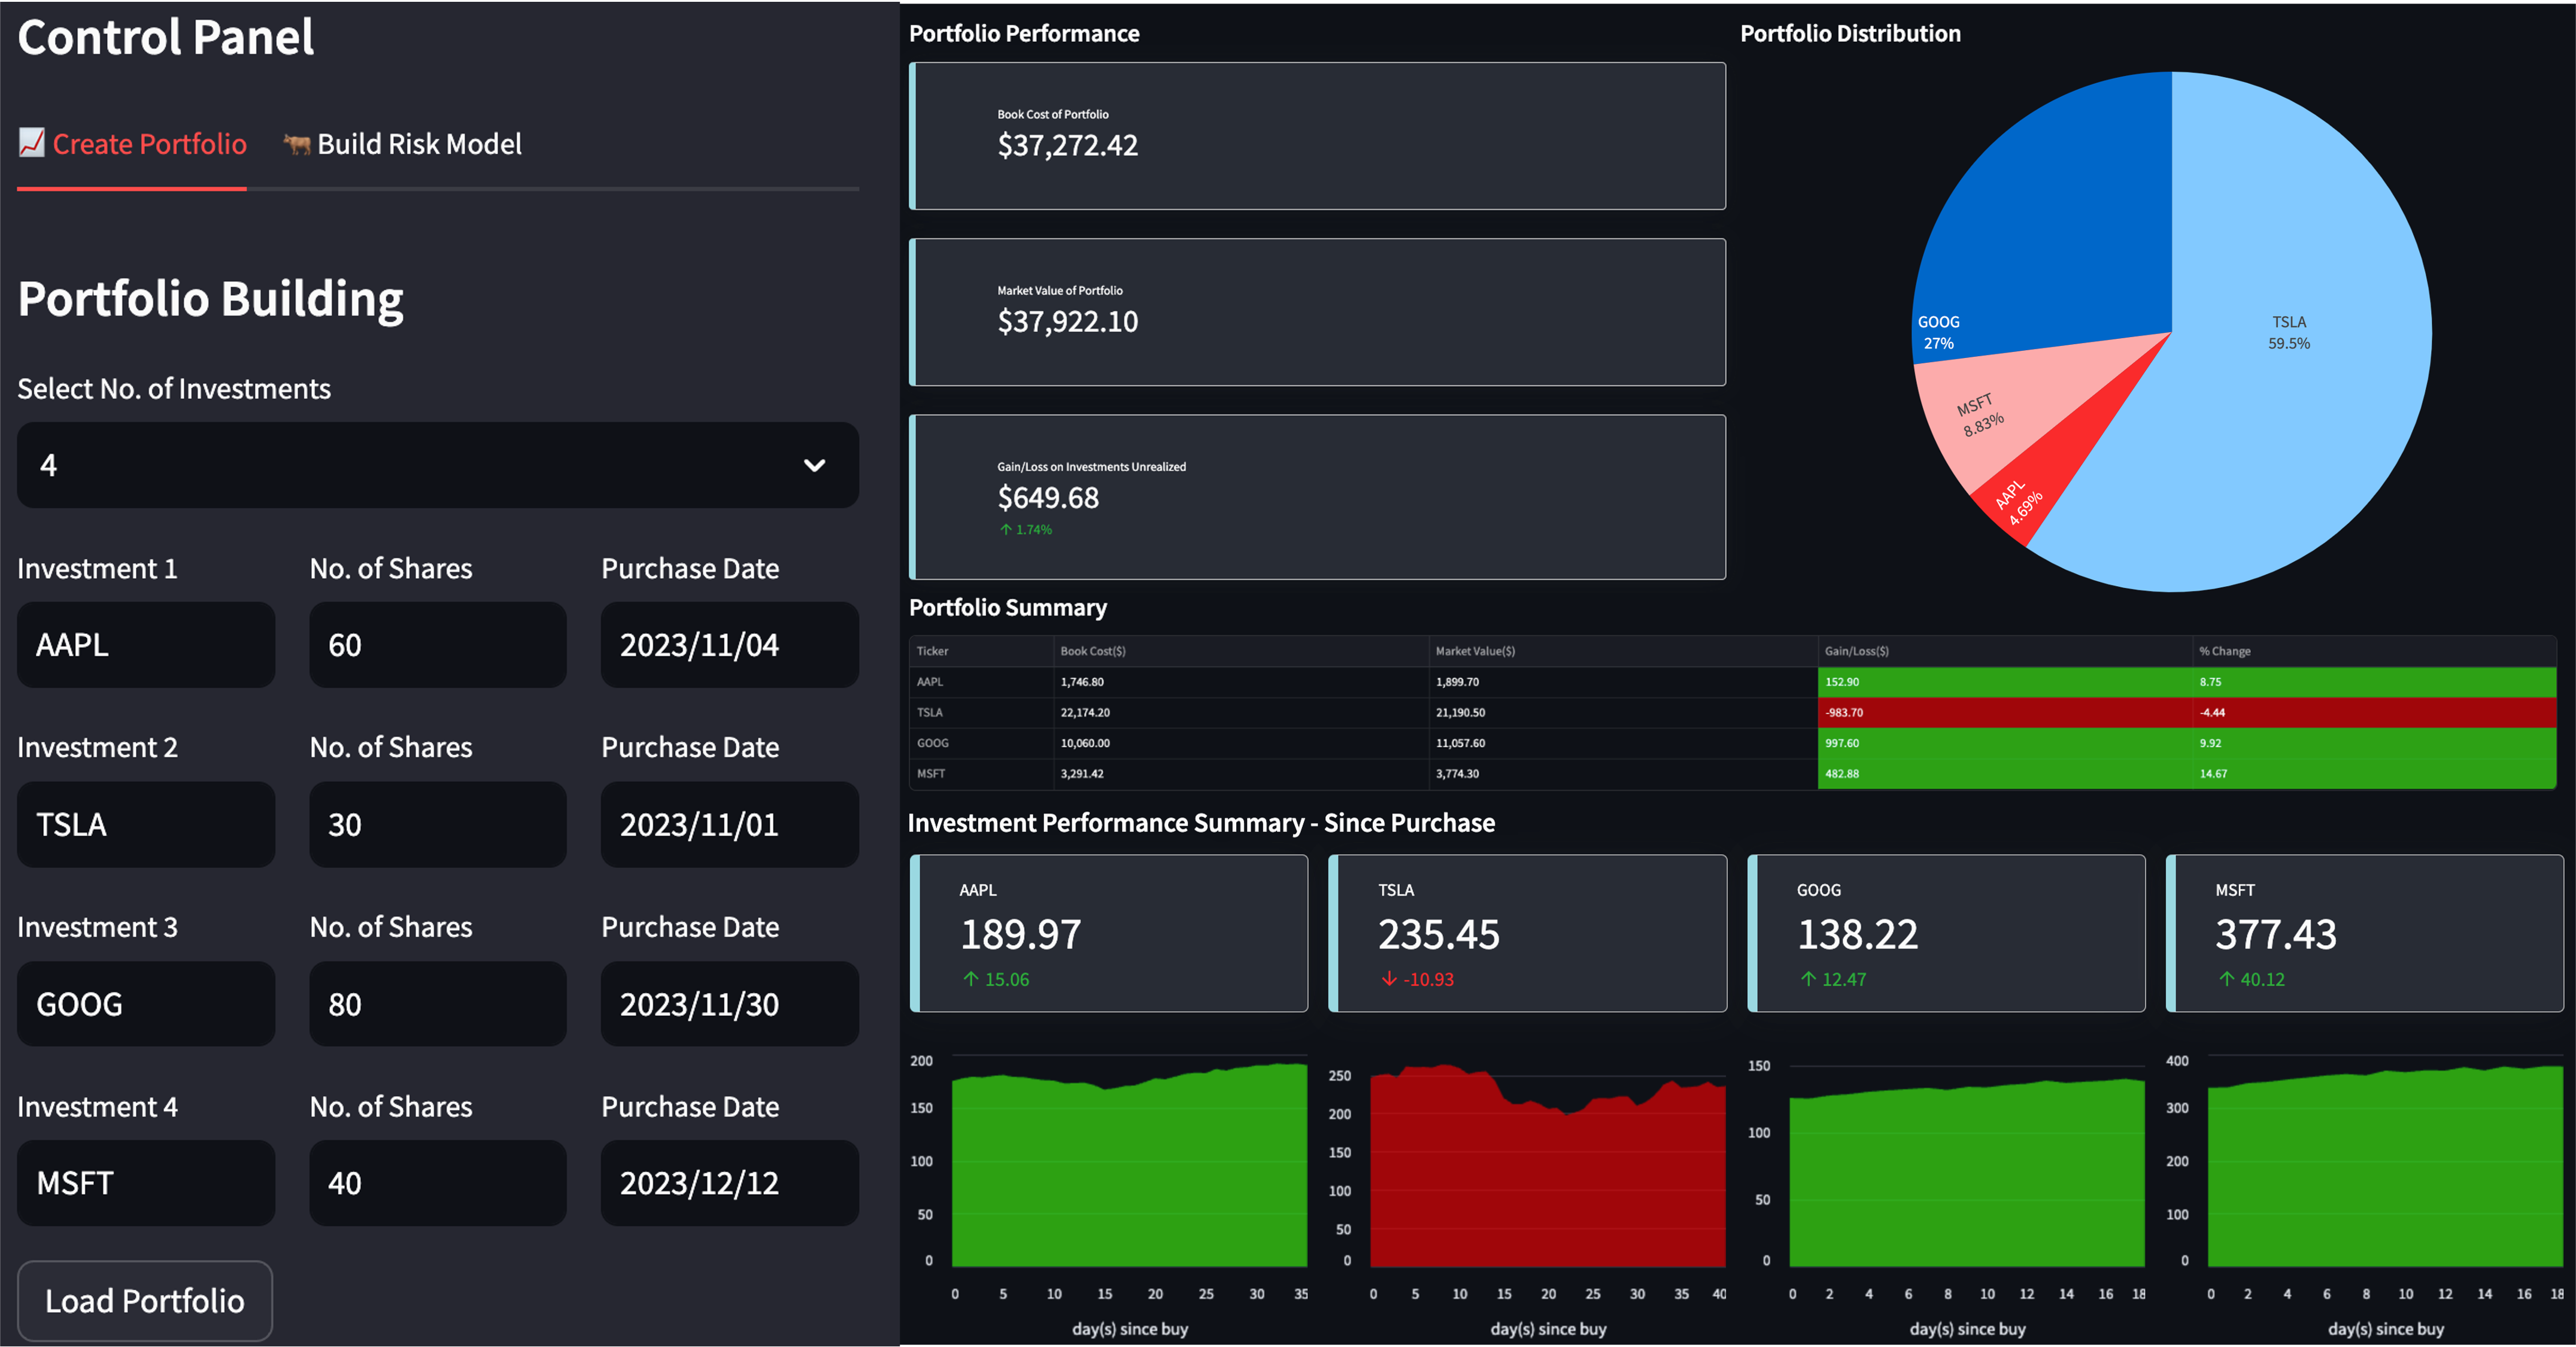Click the green up arrow beside 1.74%
This screenshot has height=1347, width=2576.
pos(1005,530)
